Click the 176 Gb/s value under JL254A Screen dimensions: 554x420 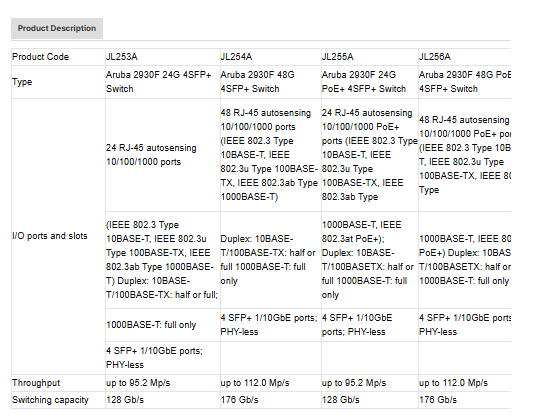(240, 400)
